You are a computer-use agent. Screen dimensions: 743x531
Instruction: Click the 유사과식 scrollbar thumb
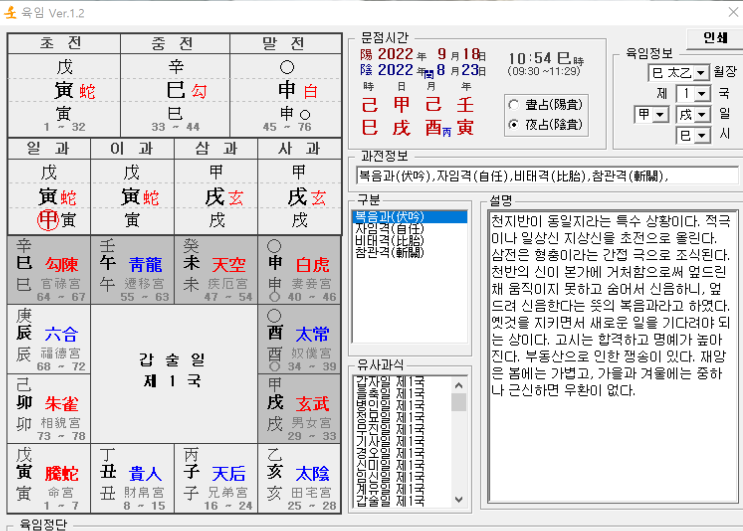tap(458, 402)
